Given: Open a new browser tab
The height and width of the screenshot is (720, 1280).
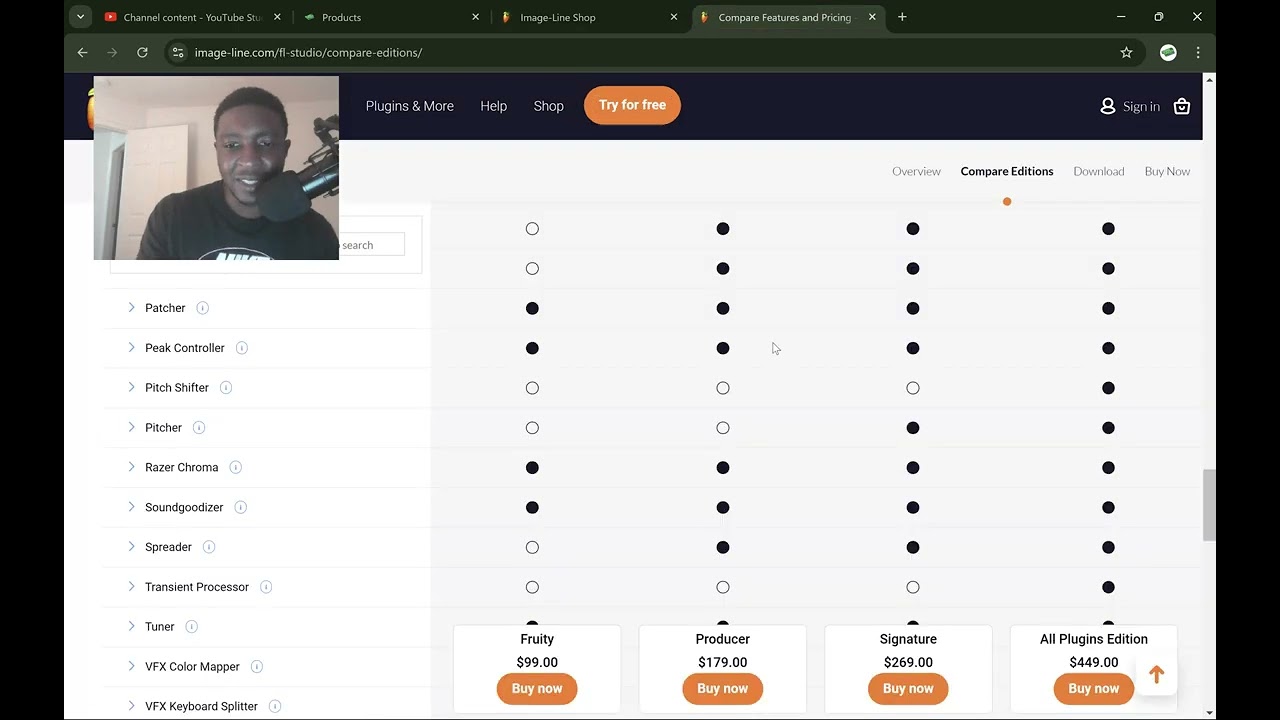Looking at the screenshot, I should tap(902, 17).
